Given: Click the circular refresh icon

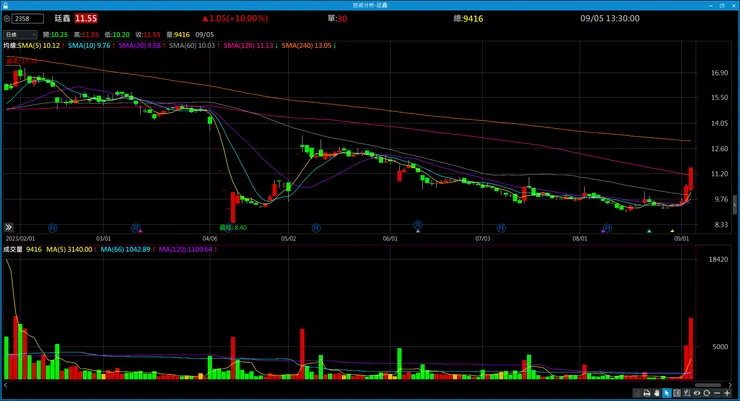Looking at the screenshot, I should pyautogui.click(x=706, y=393).
